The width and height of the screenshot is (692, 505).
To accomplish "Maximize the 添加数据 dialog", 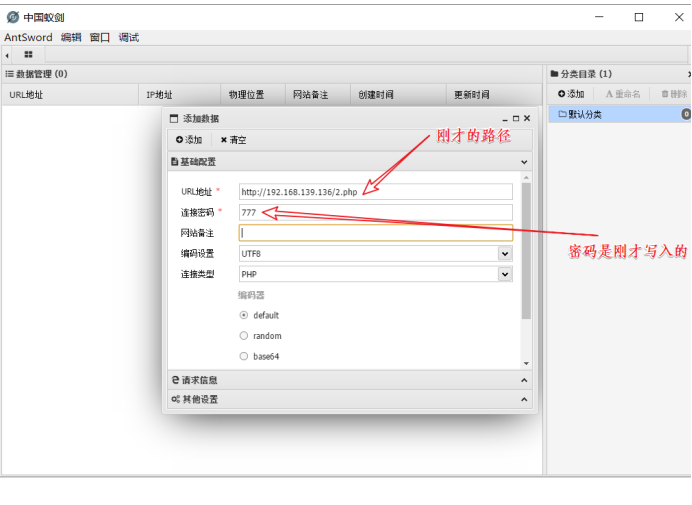I will click(516, 119).
